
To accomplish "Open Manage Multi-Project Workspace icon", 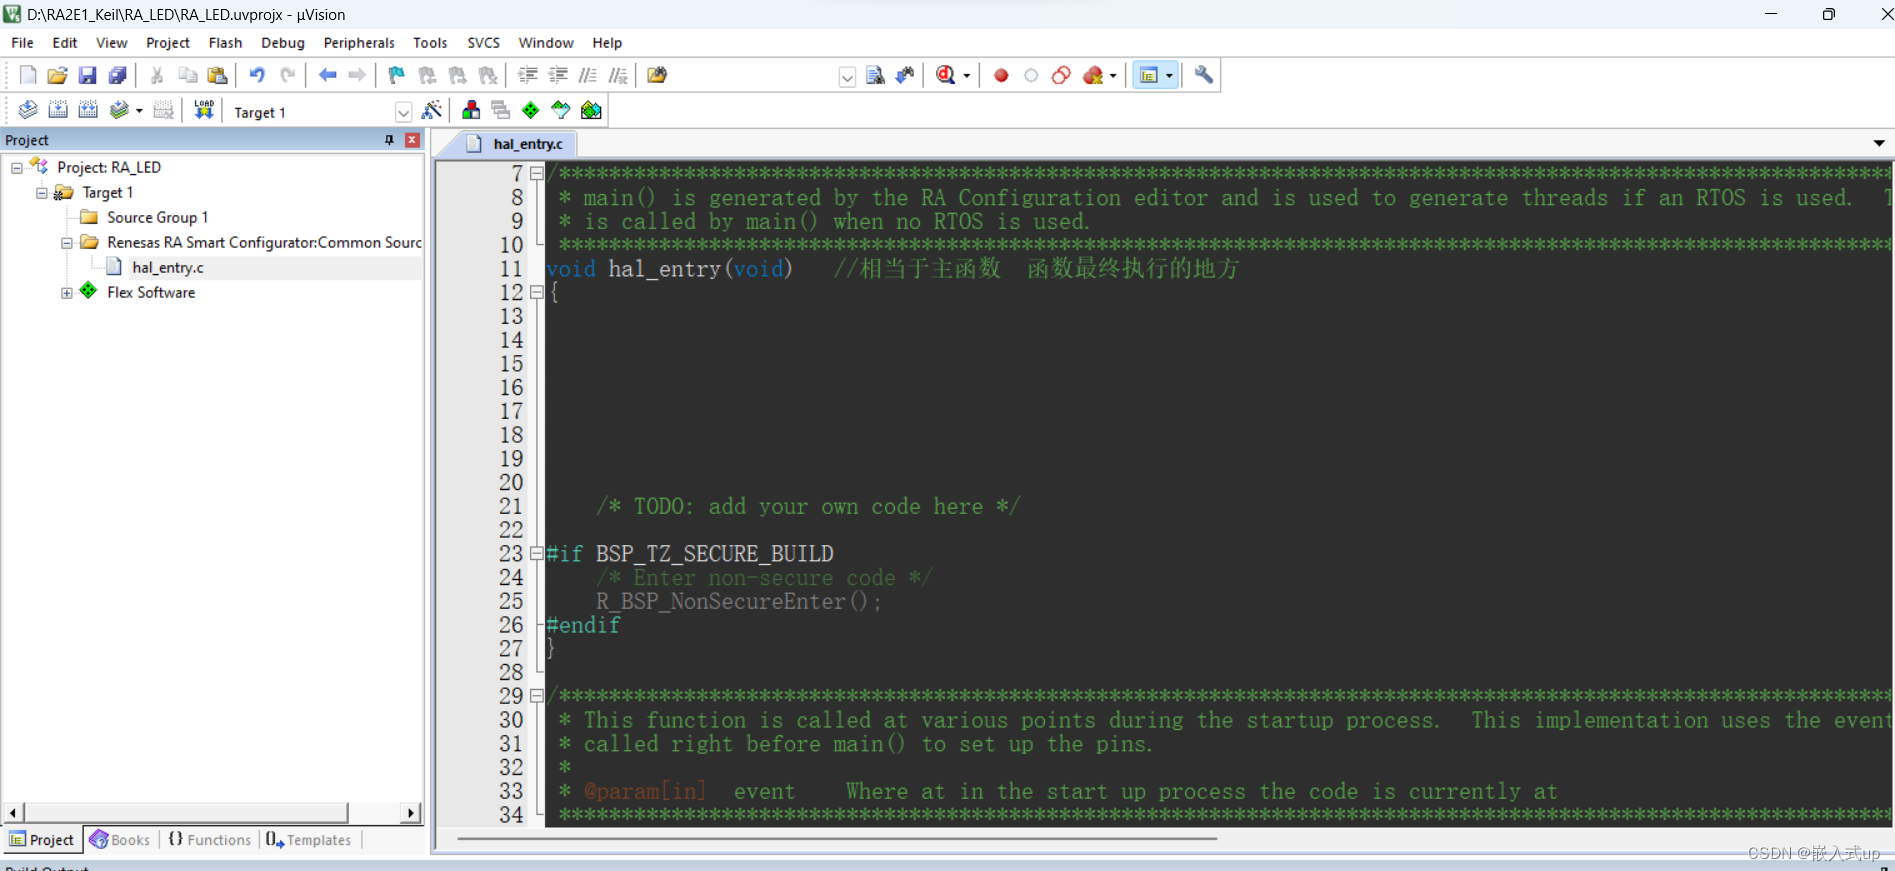I will [501, 110].
